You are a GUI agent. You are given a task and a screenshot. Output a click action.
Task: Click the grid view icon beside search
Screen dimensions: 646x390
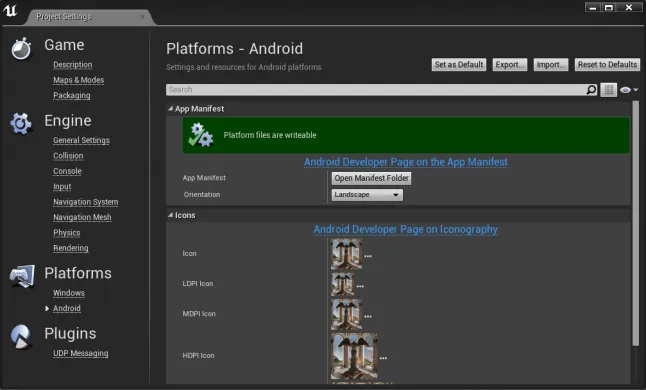609,89
